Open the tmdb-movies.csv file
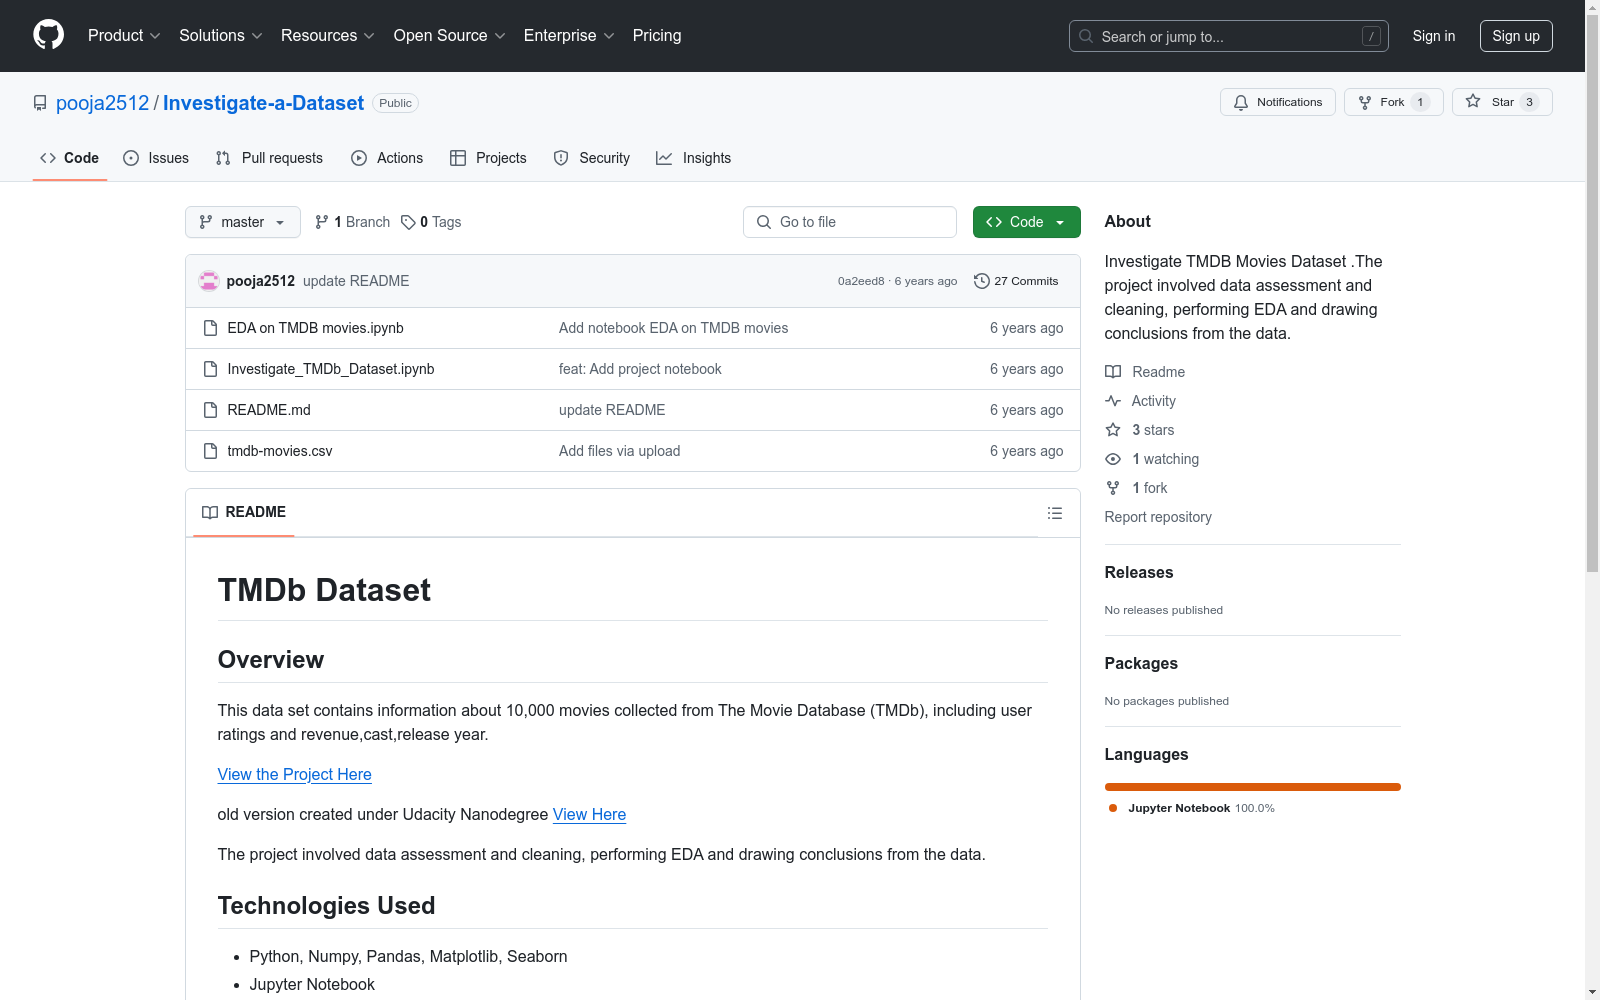The width and height of the screenshot is (1600, 1000). (280, 451)
